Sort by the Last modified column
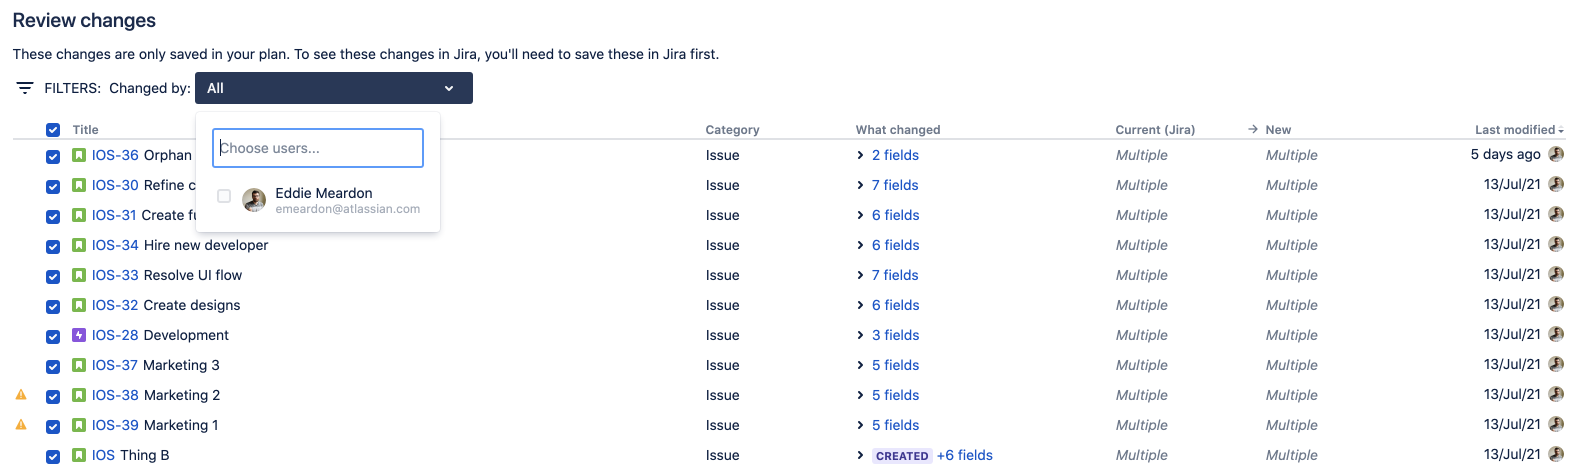This screenshot has width=1581, height=475. (1518, 130)
